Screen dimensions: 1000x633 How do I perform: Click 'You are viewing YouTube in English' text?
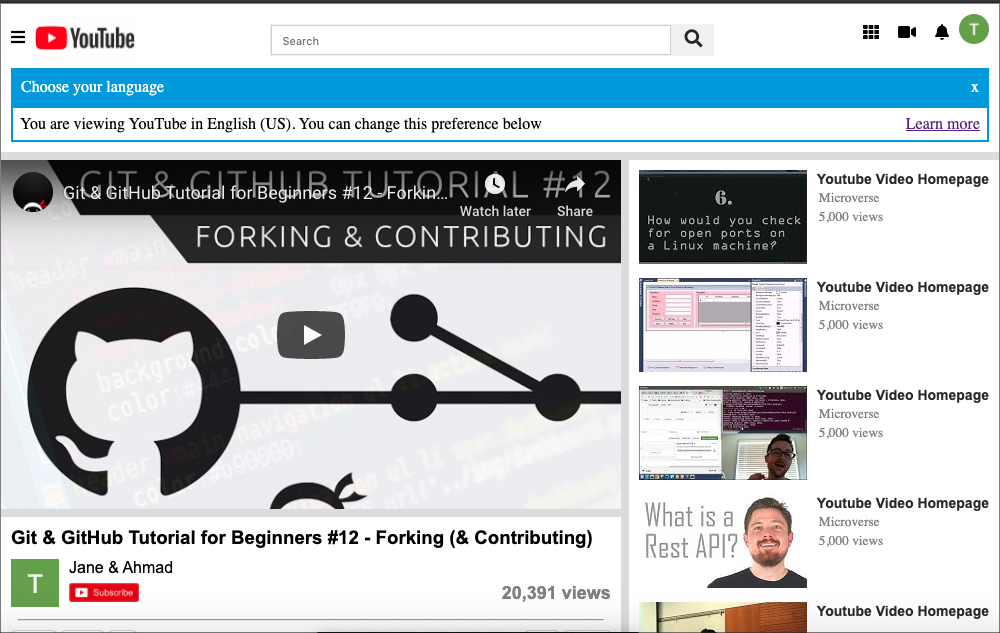281,124
